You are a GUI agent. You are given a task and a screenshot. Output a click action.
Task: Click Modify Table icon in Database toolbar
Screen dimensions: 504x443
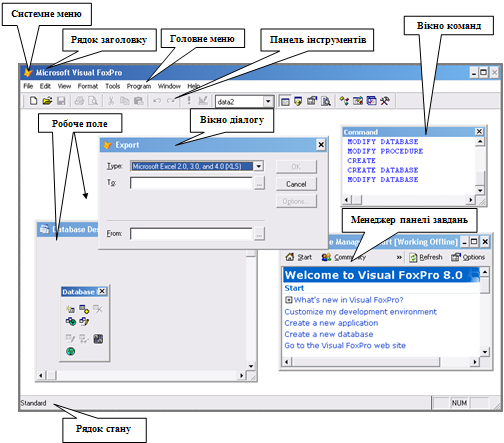pyautogui.click(x=70, y=339)
